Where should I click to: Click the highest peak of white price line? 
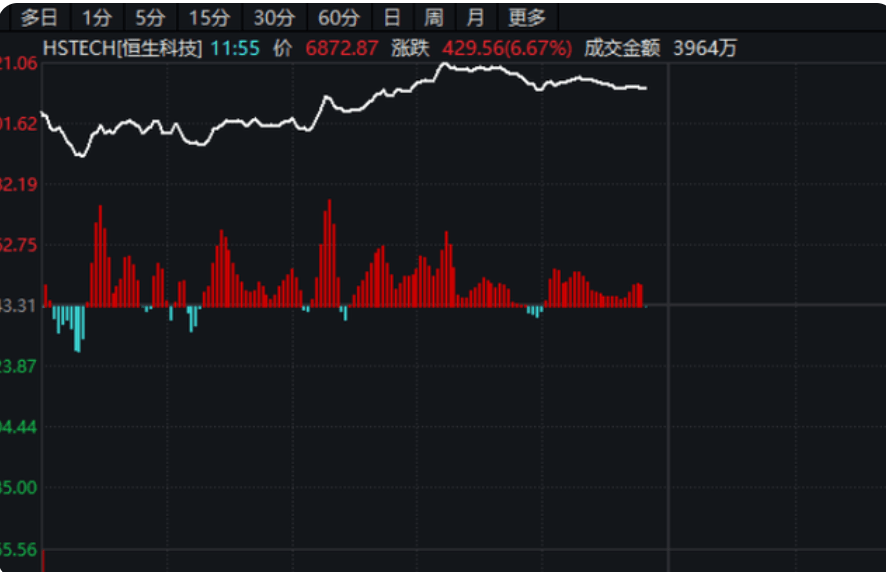[x=444, y=64]
